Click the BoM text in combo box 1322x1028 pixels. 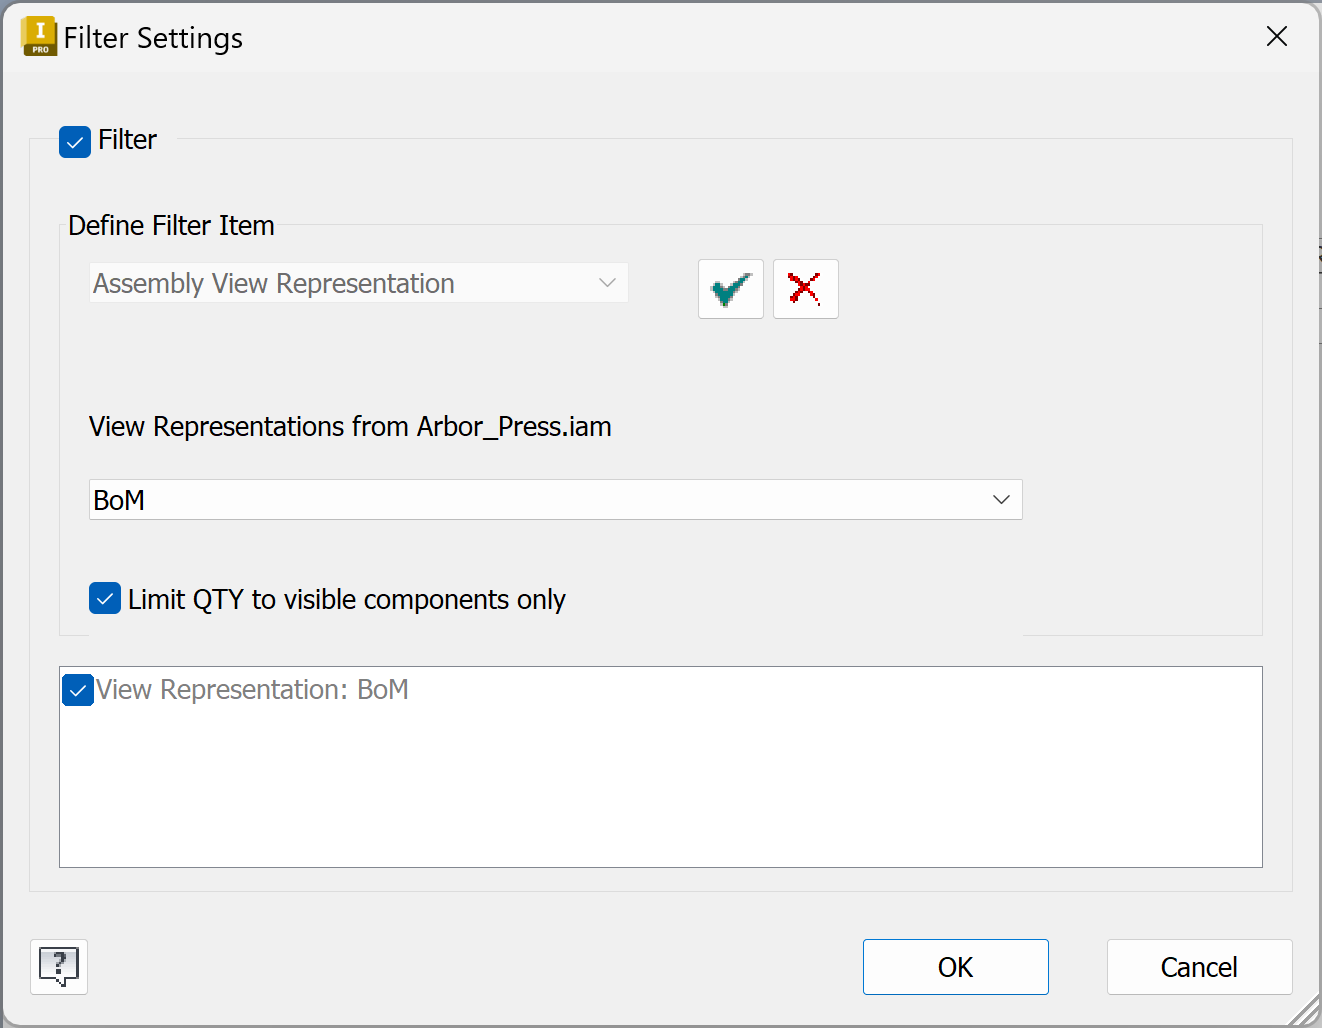119,500
